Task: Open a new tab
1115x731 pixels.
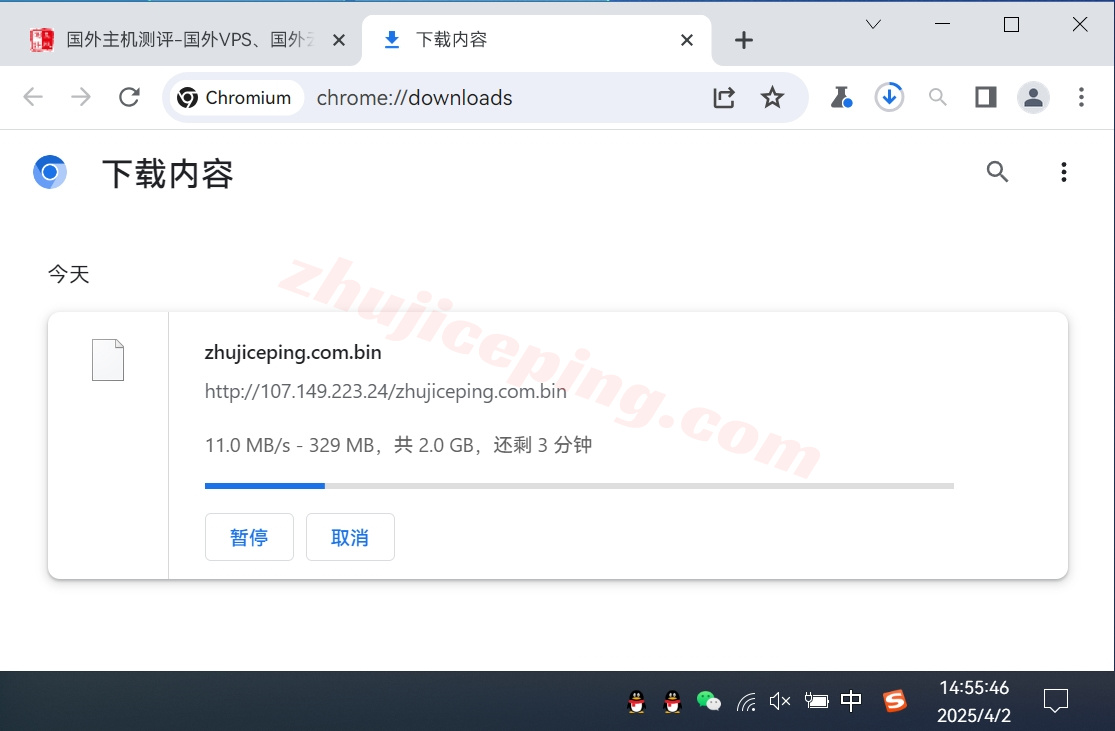Action: (x=744, y=41)
